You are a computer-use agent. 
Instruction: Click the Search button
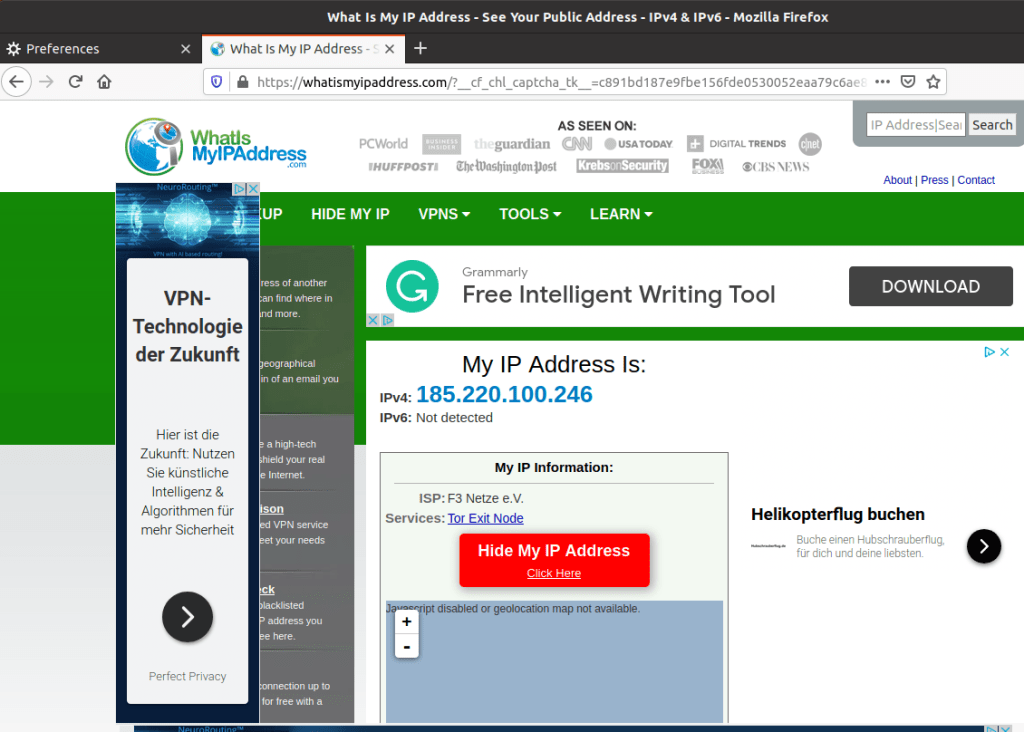[992, 125]
